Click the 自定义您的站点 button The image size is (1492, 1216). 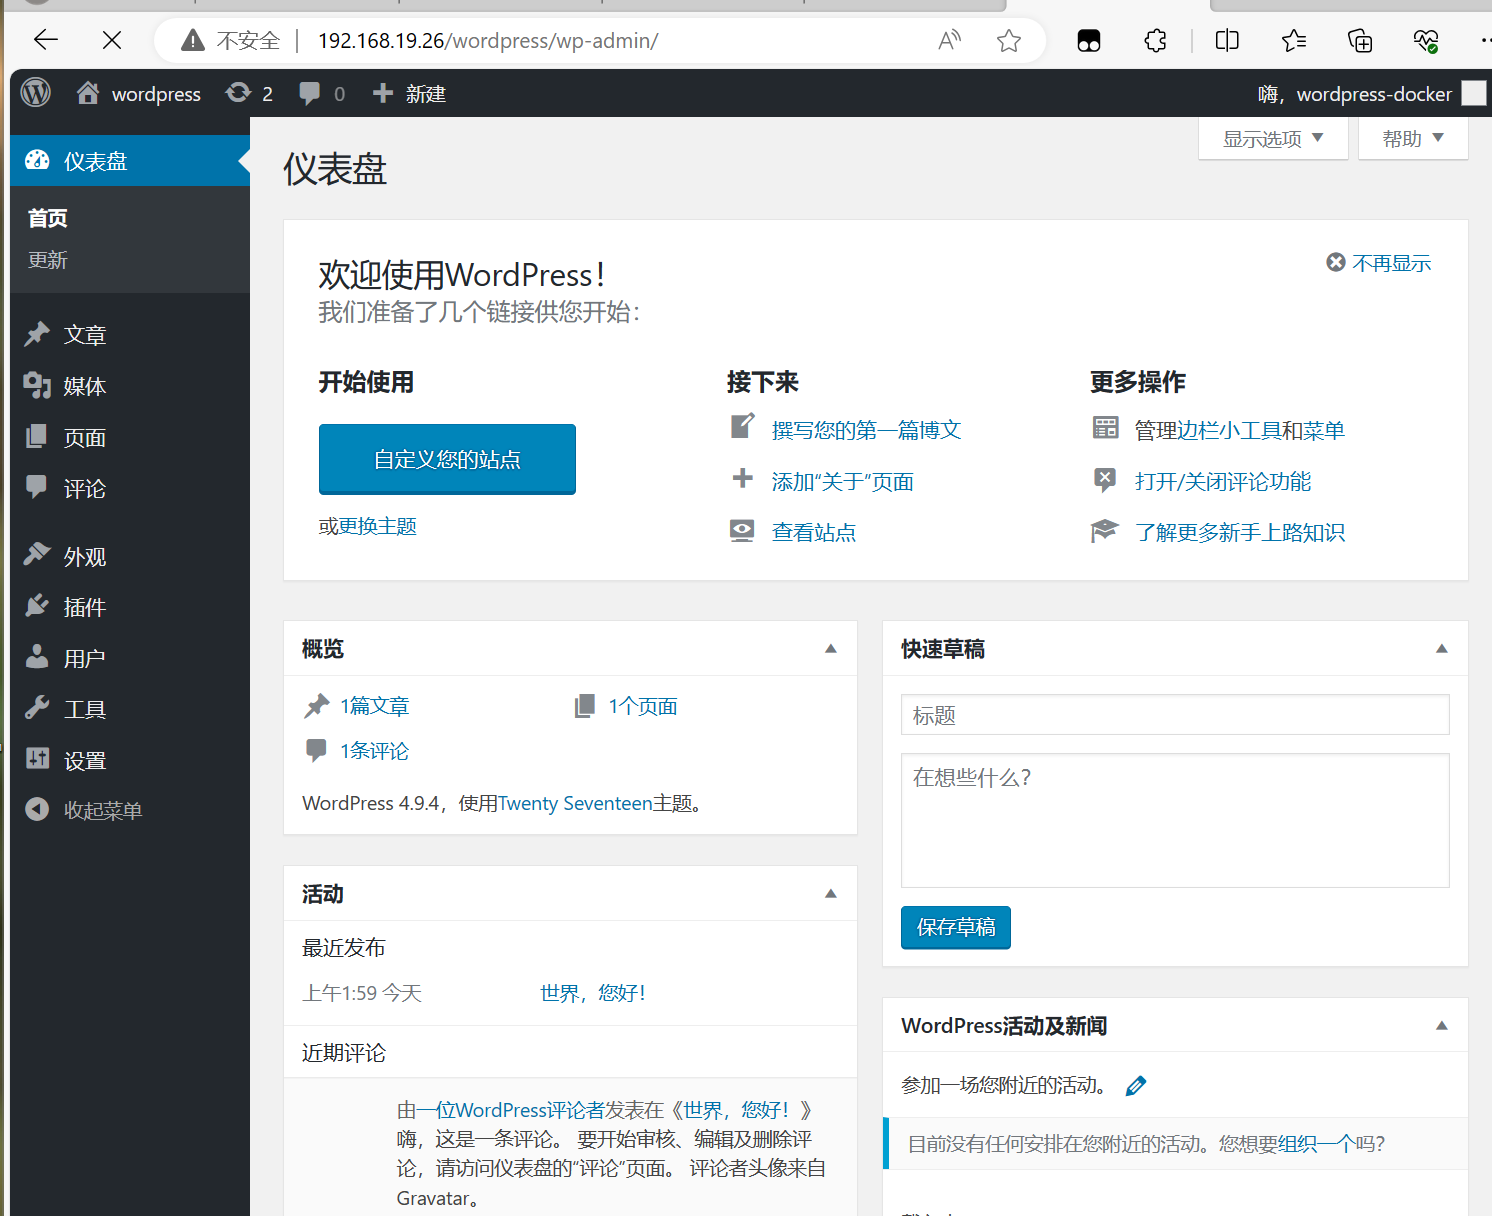click(447, 459)
